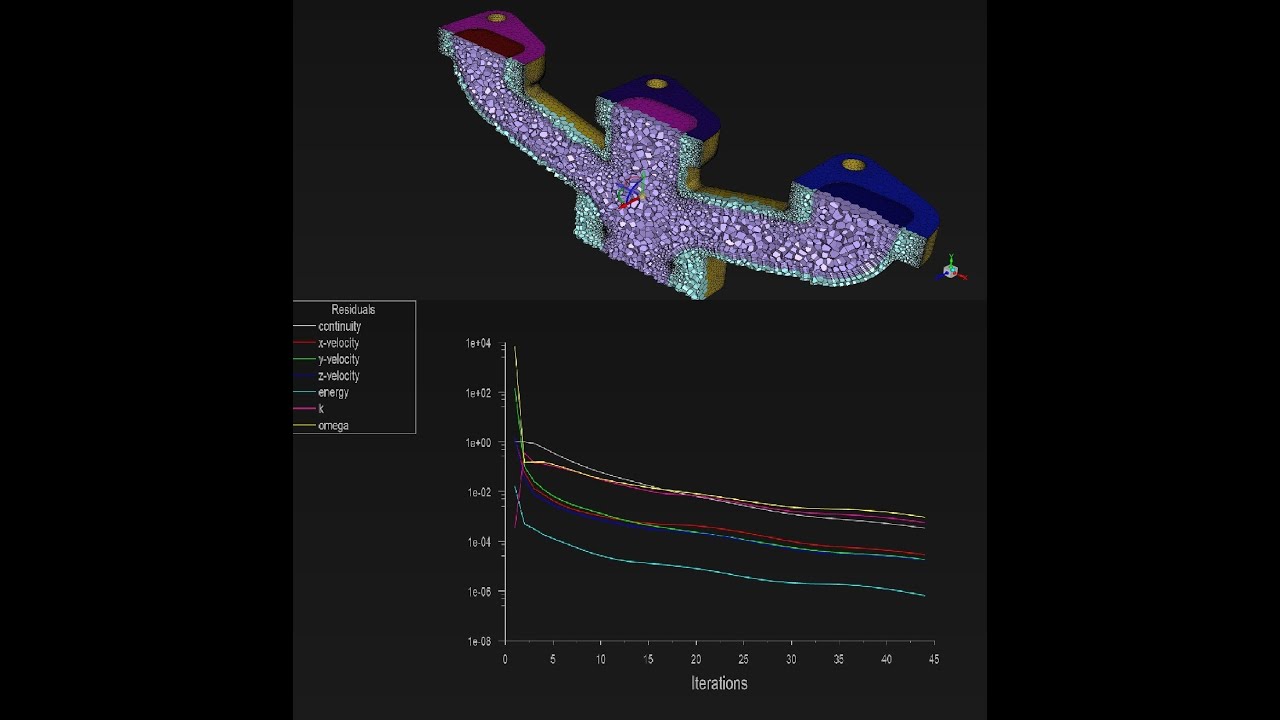Select the x-velocity legend entry
This screenshot has width=1280, height=720.
coord(338,343)
